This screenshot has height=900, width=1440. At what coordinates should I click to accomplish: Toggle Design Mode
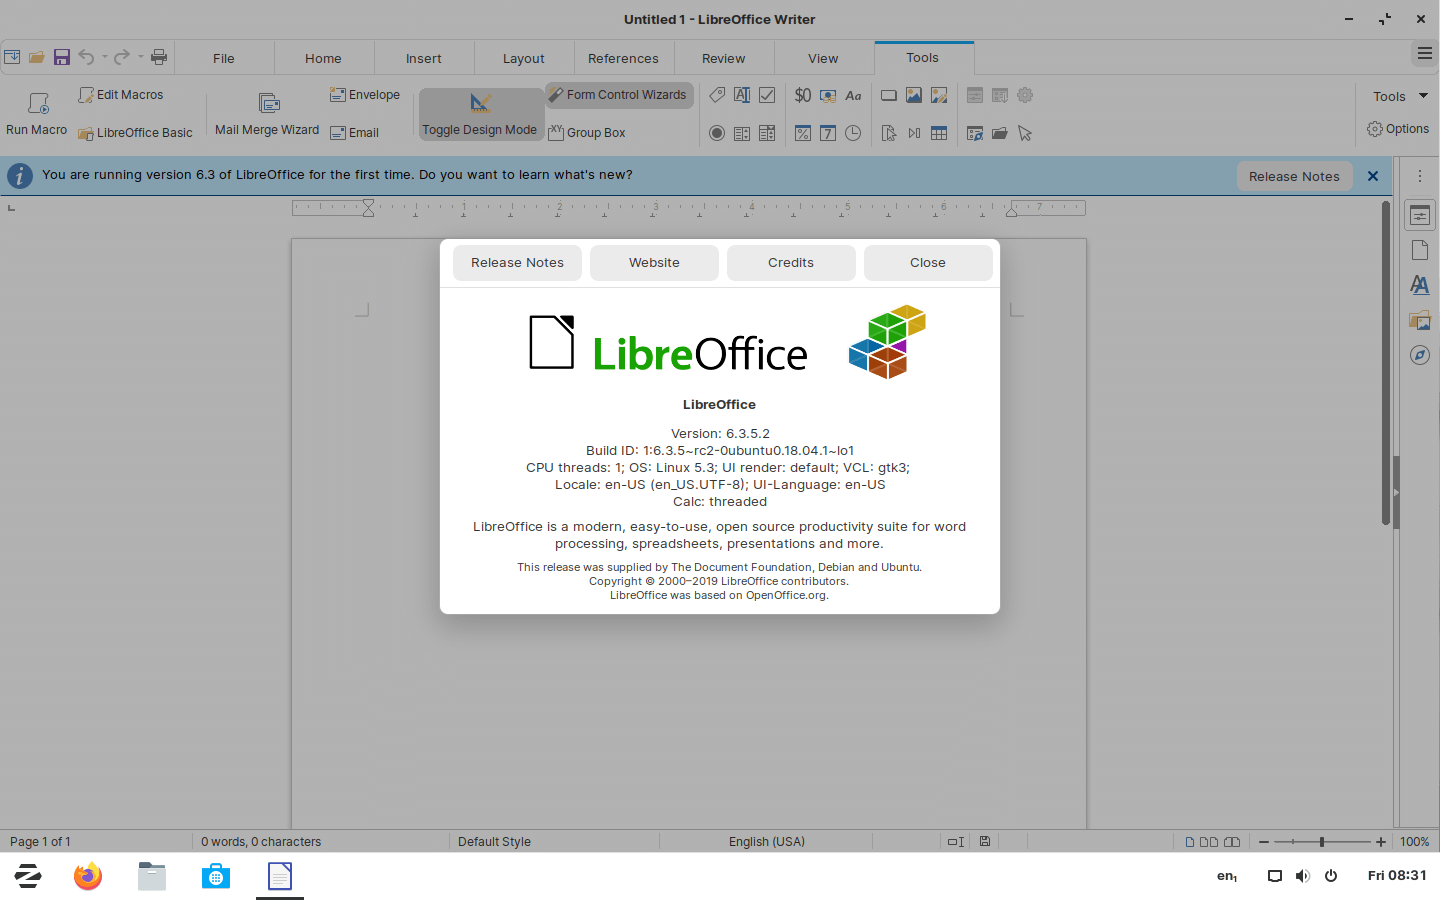(x=480, y=114)
